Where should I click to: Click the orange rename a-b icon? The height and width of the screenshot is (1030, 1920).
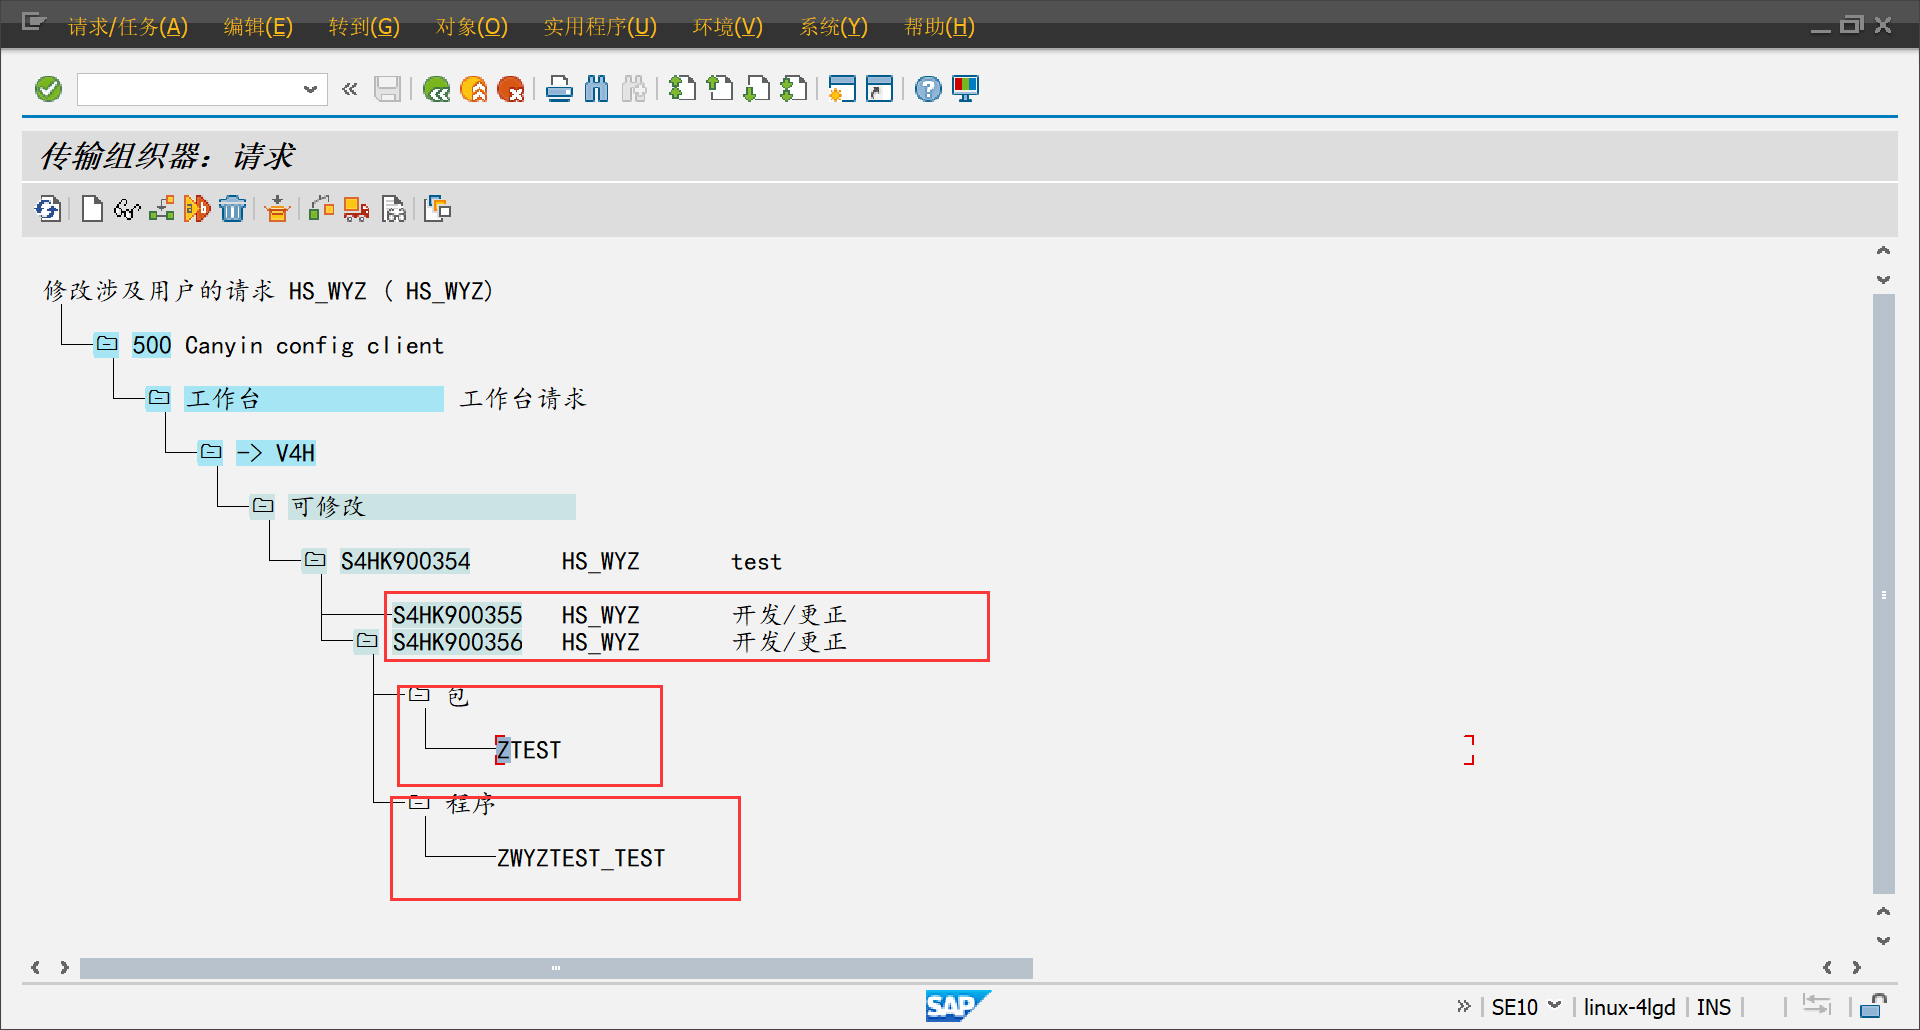(197, 209)
